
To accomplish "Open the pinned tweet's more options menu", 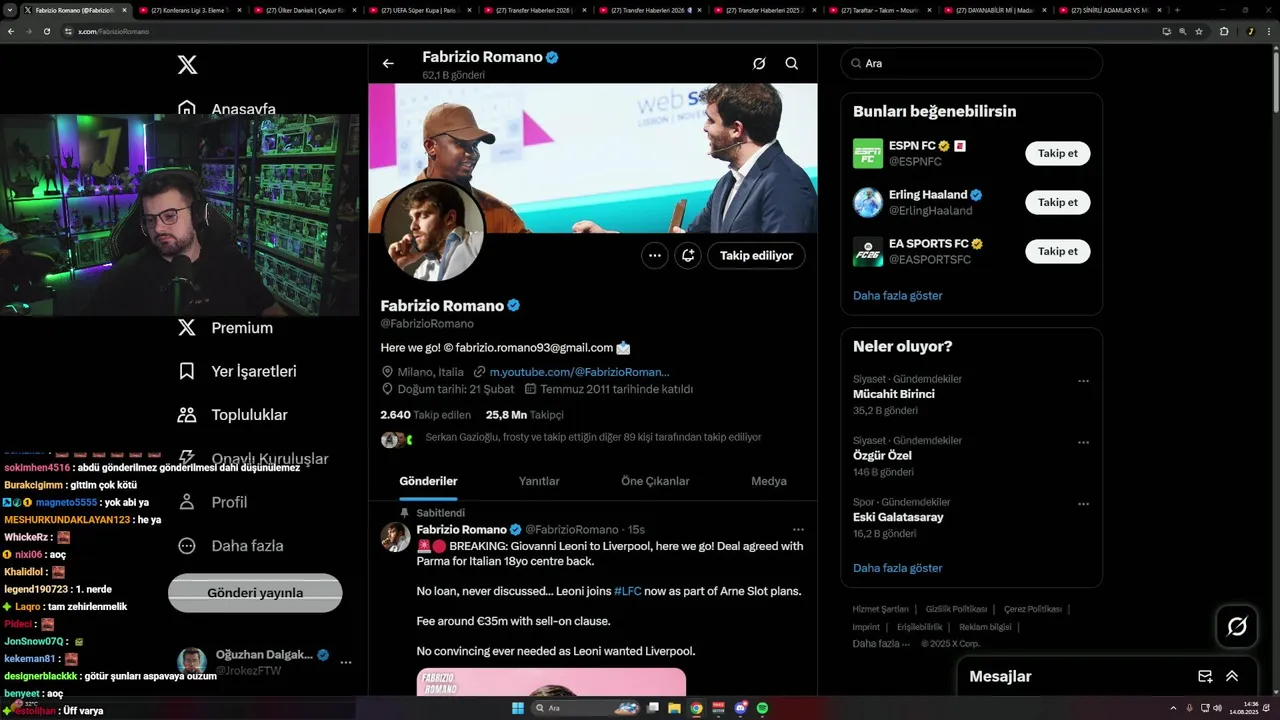I will pyautogui.click(x=798, y=529).
